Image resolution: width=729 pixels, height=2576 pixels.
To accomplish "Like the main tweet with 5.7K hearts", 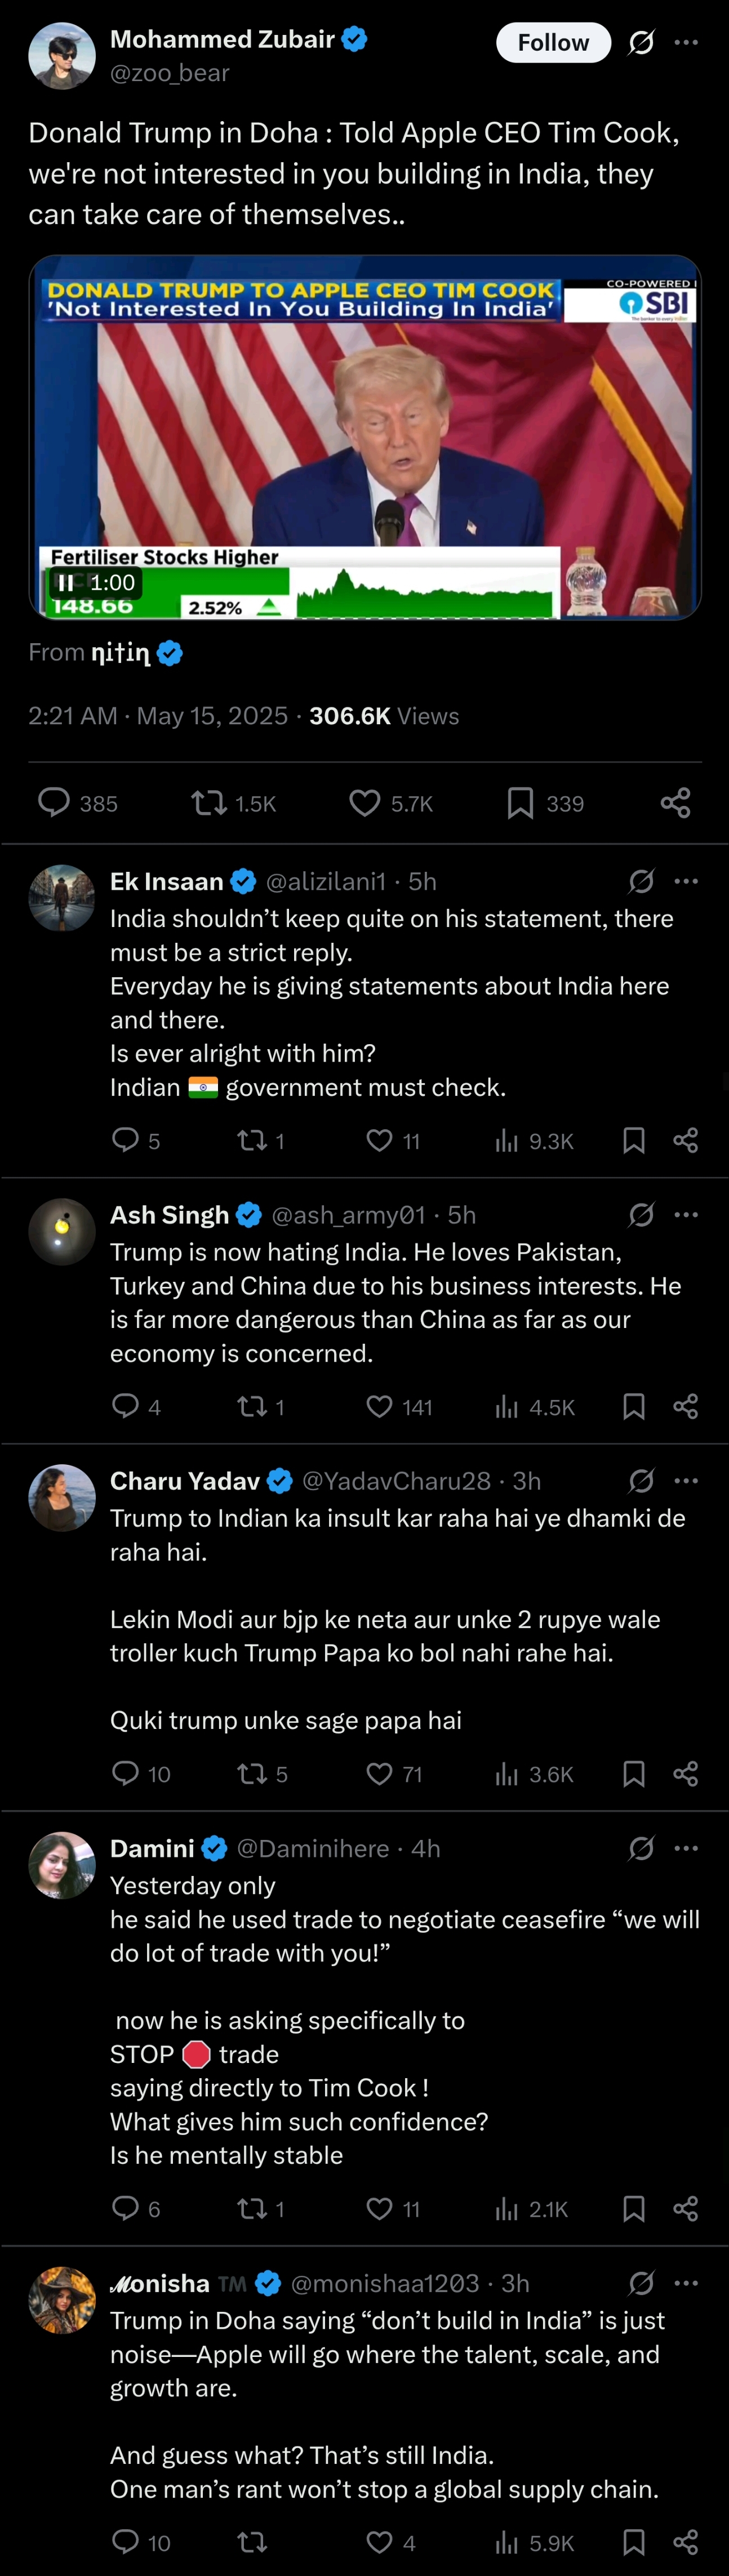I will (x=391, y=803).
